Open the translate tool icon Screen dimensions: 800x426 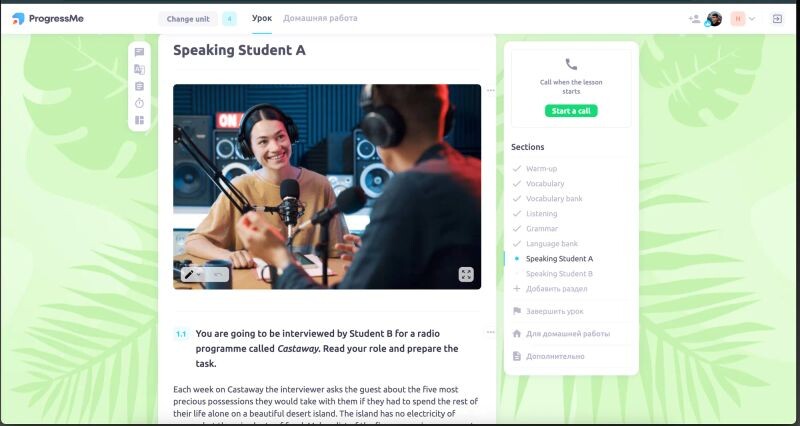pos(139,69)
